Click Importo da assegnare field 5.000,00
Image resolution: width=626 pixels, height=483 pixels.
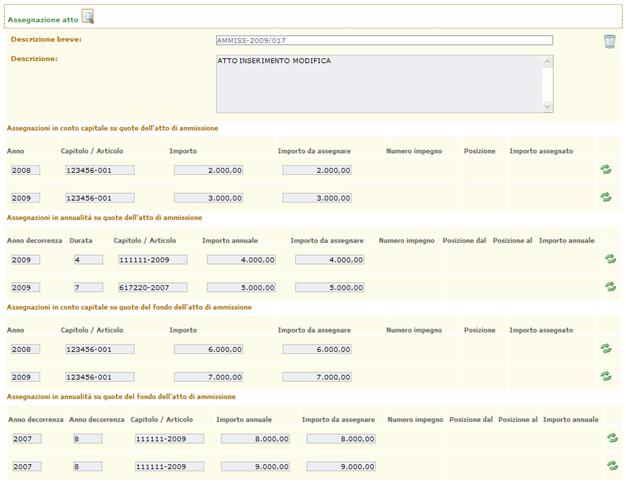330,287
